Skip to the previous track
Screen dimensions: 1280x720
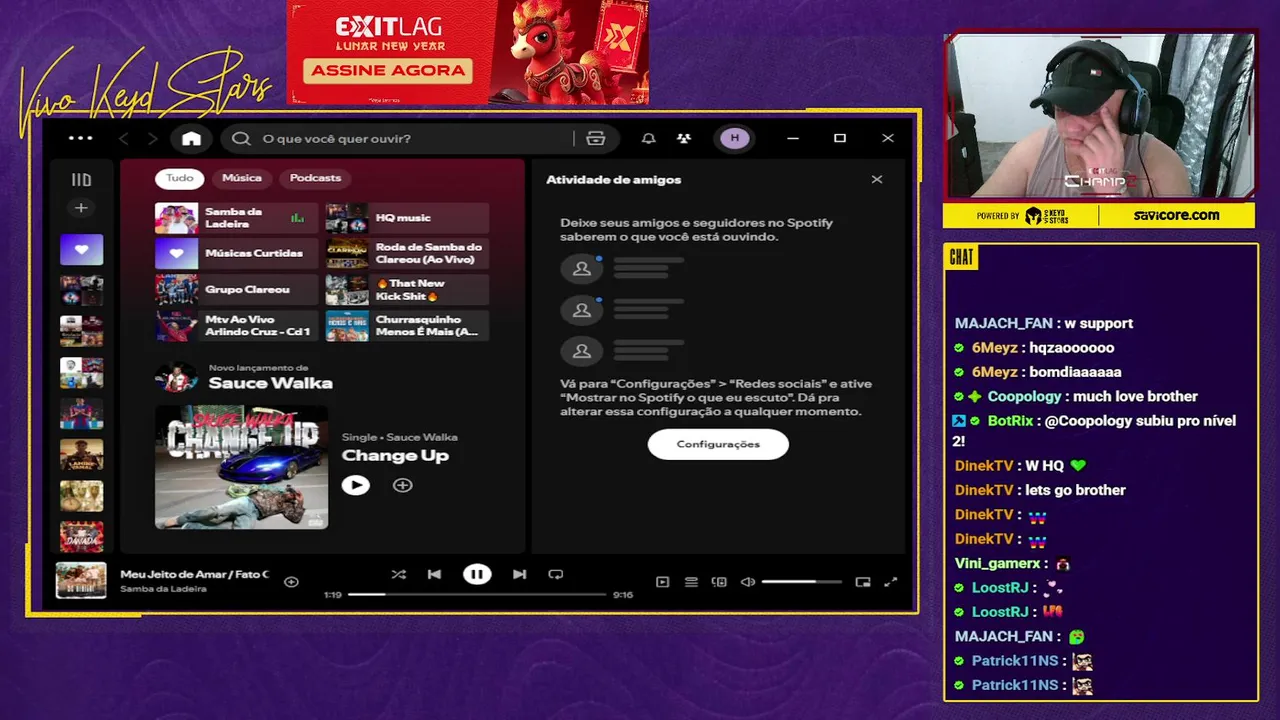pyautogui.click(x=434, y=574)
